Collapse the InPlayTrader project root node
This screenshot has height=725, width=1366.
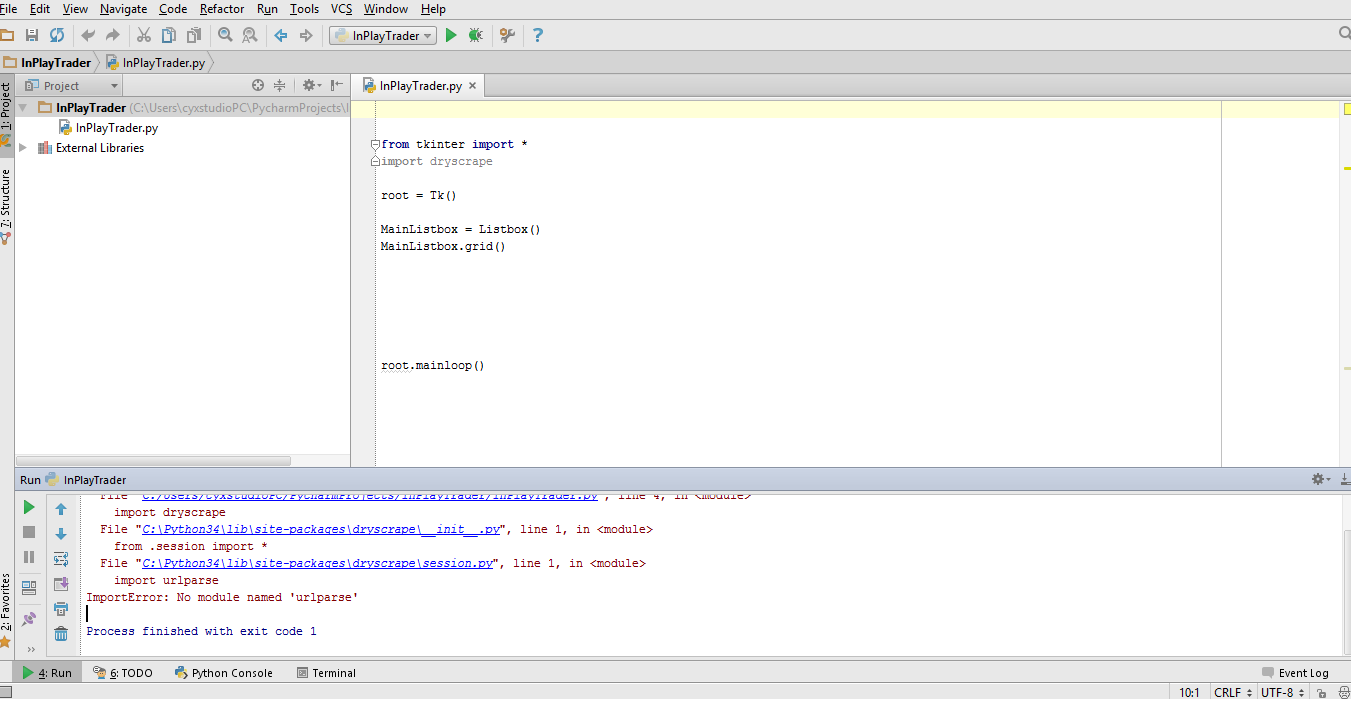tap(22, 107)
